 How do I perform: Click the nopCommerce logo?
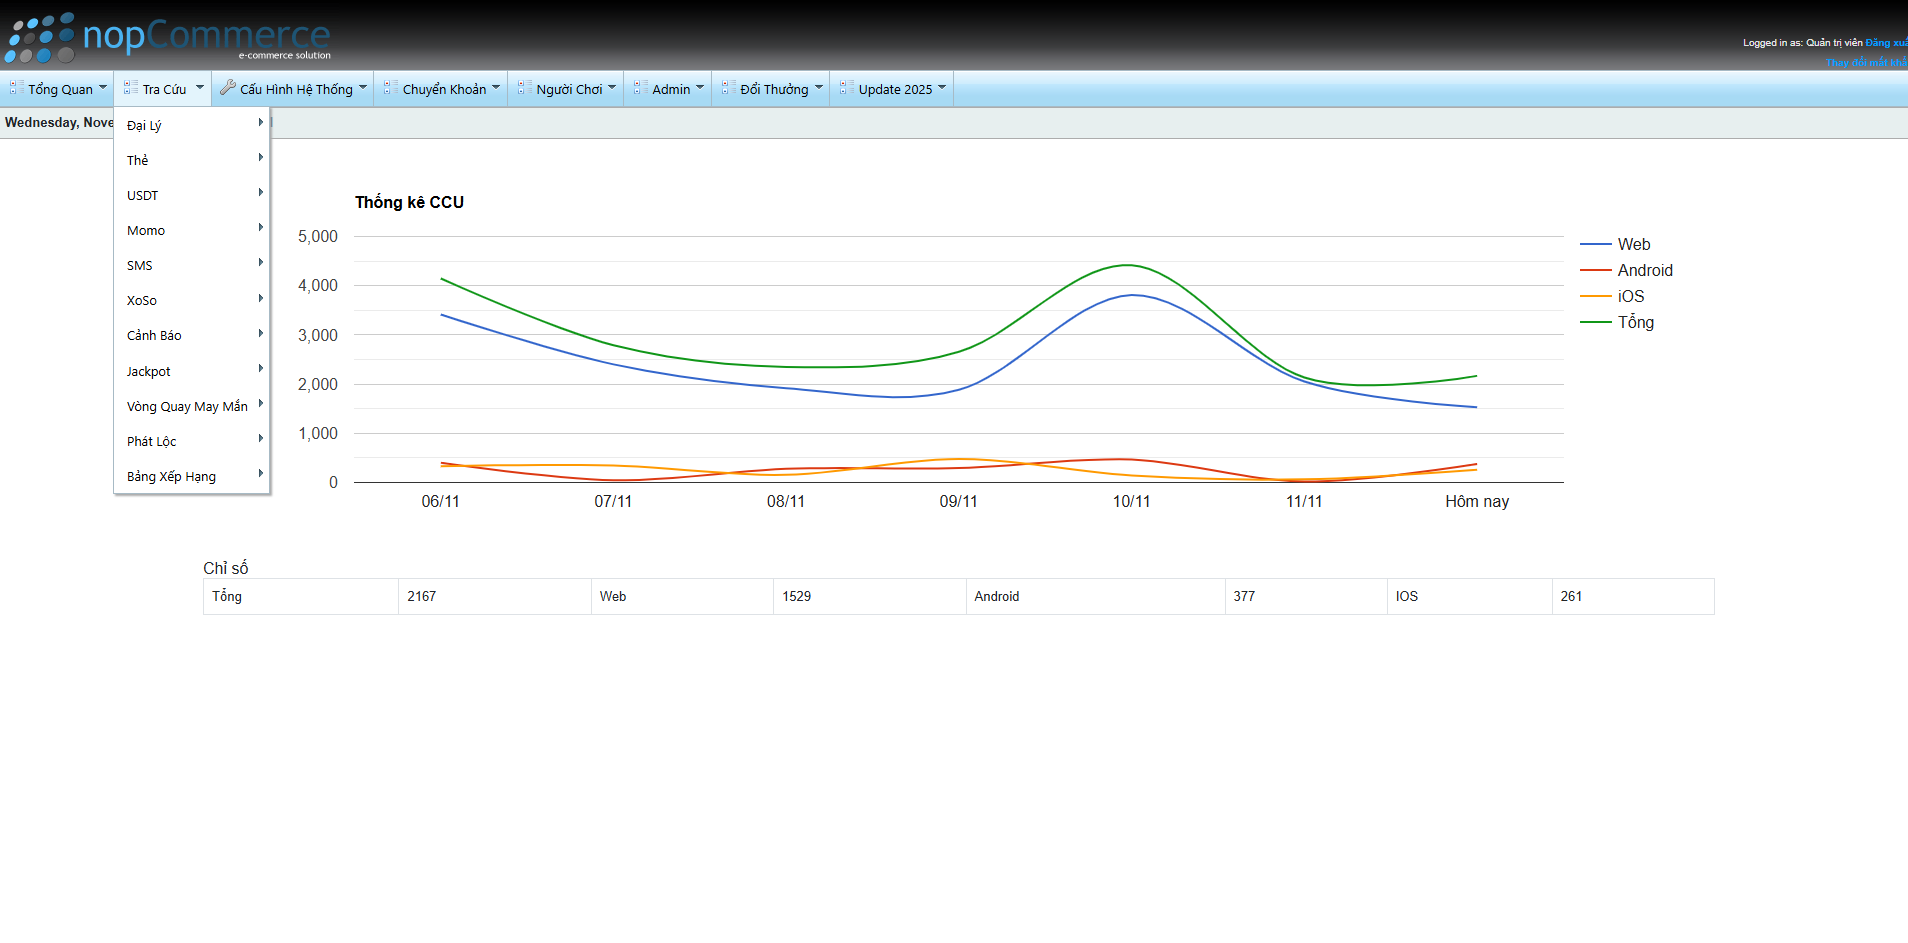pos(168,38)
